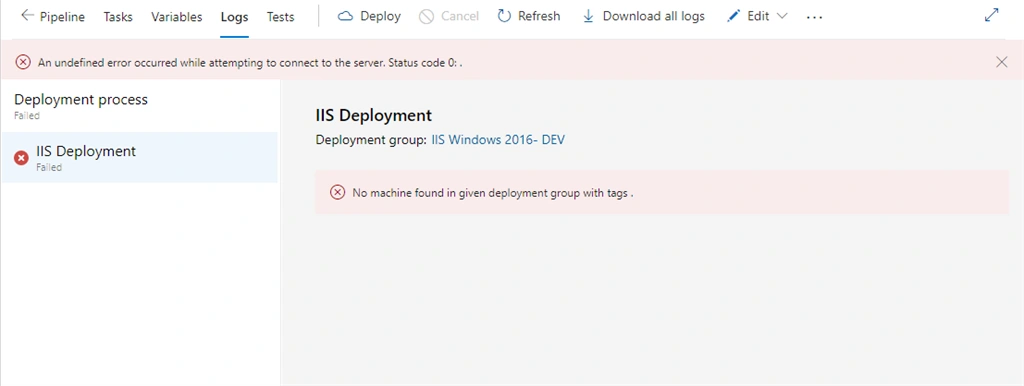
Task: Click Download all logs button
Action: coord(643,16)
